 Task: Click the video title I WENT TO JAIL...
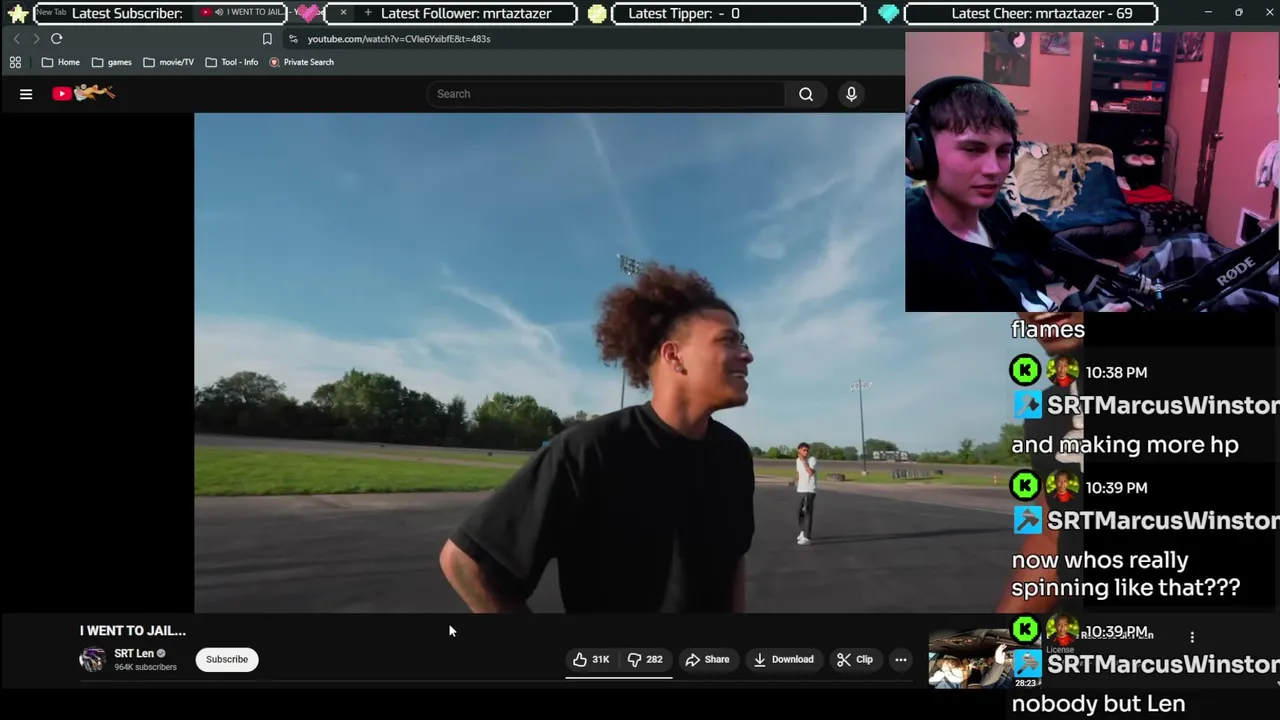coord(133,631)
